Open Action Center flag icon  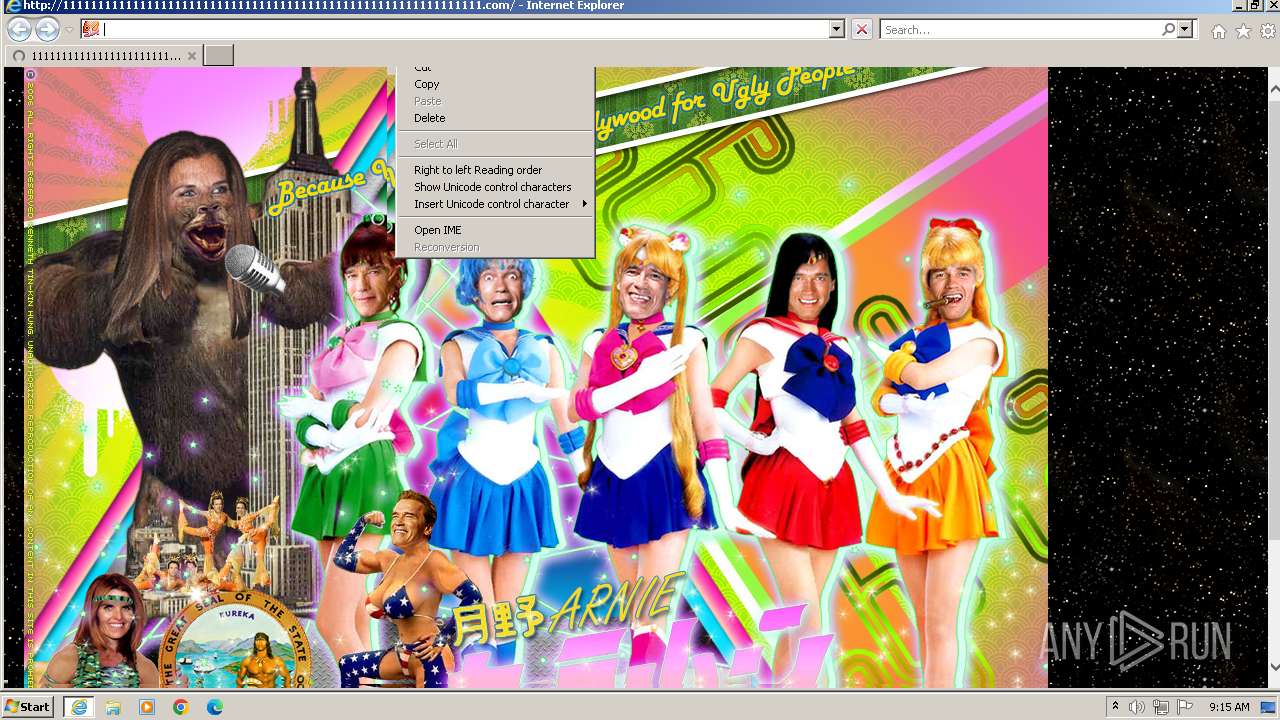1185,707
